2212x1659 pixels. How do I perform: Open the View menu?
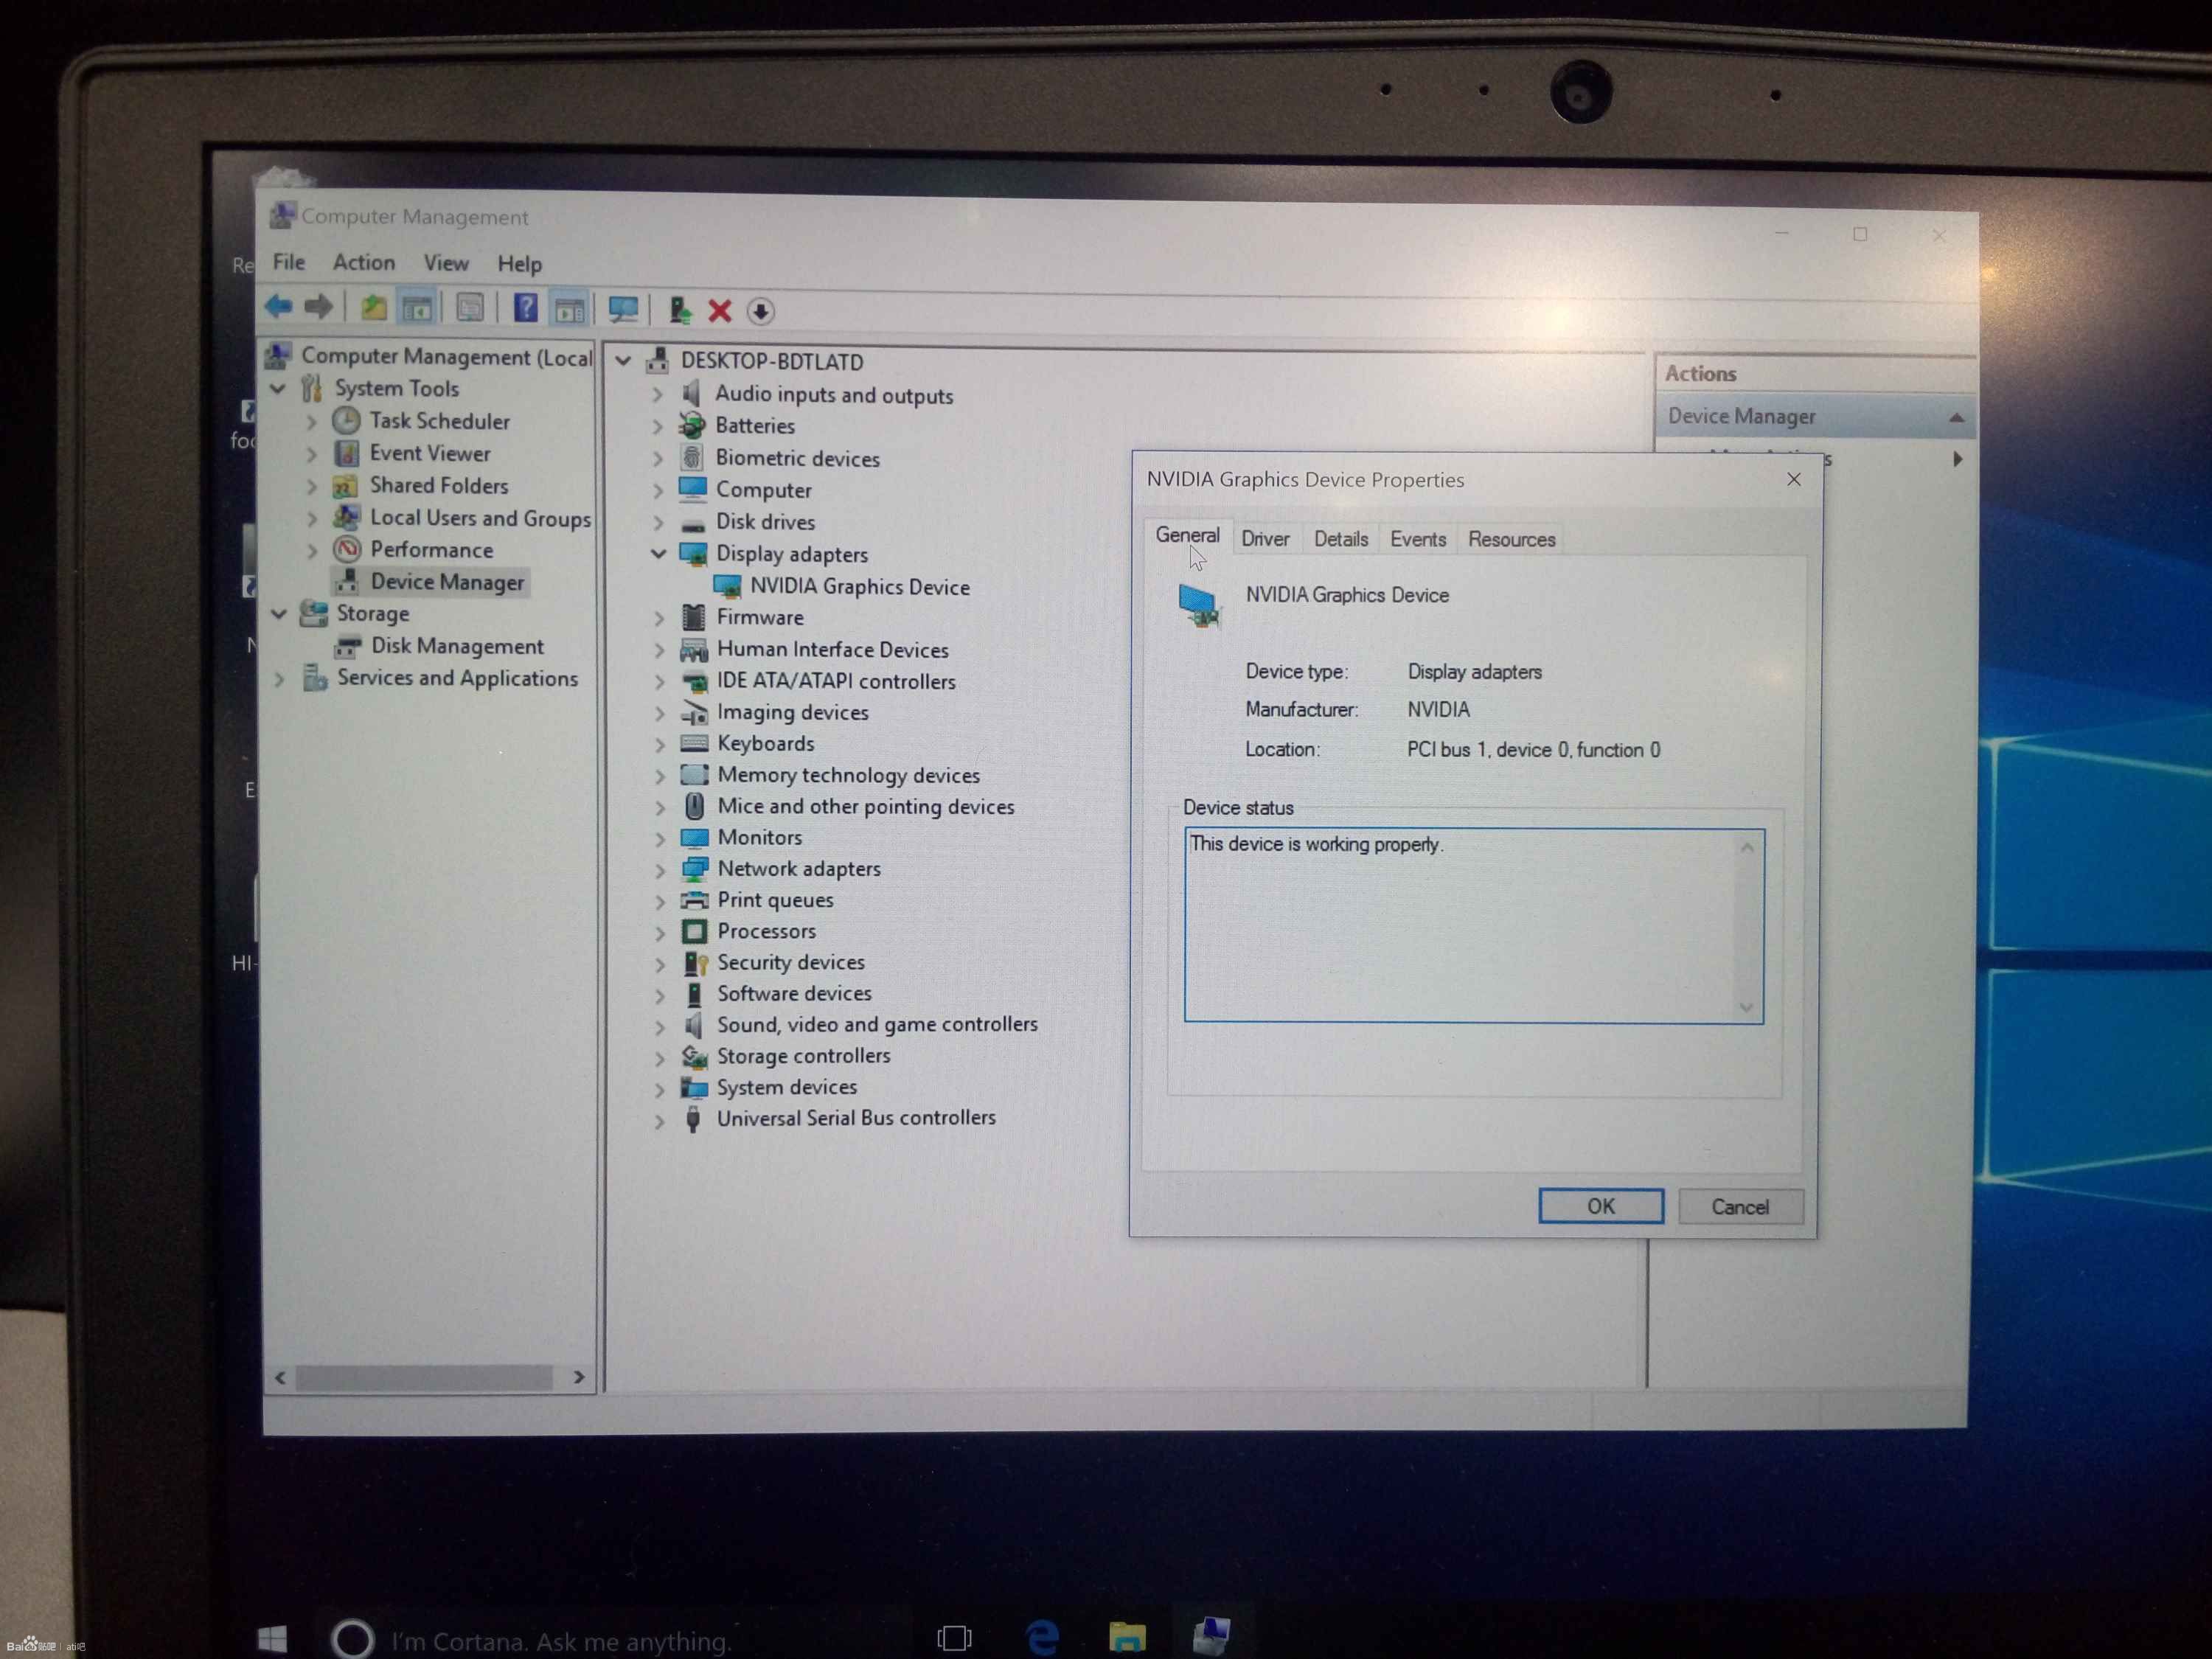click(x=445, y=263)
